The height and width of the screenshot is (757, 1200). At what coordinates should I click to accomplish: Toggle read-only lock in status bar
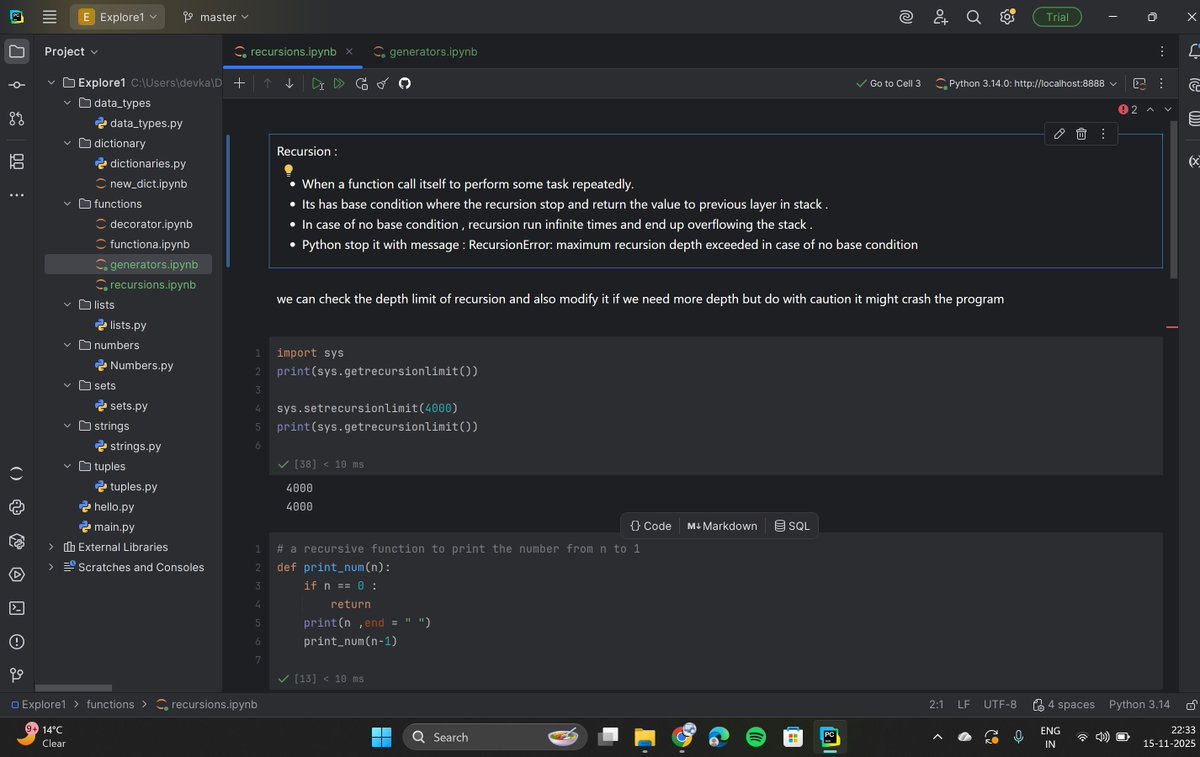(x=1190, y=704)
